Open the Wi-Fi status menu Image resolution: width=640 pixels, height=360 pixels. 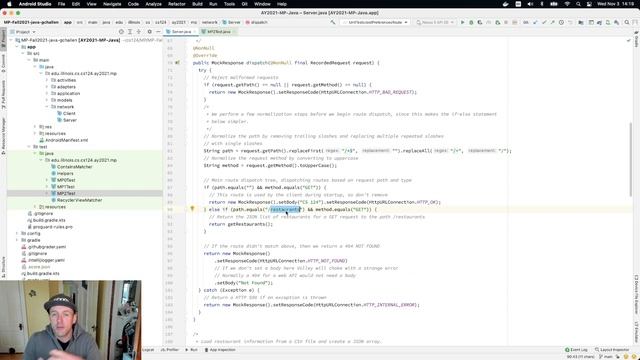tap(567, 4)
